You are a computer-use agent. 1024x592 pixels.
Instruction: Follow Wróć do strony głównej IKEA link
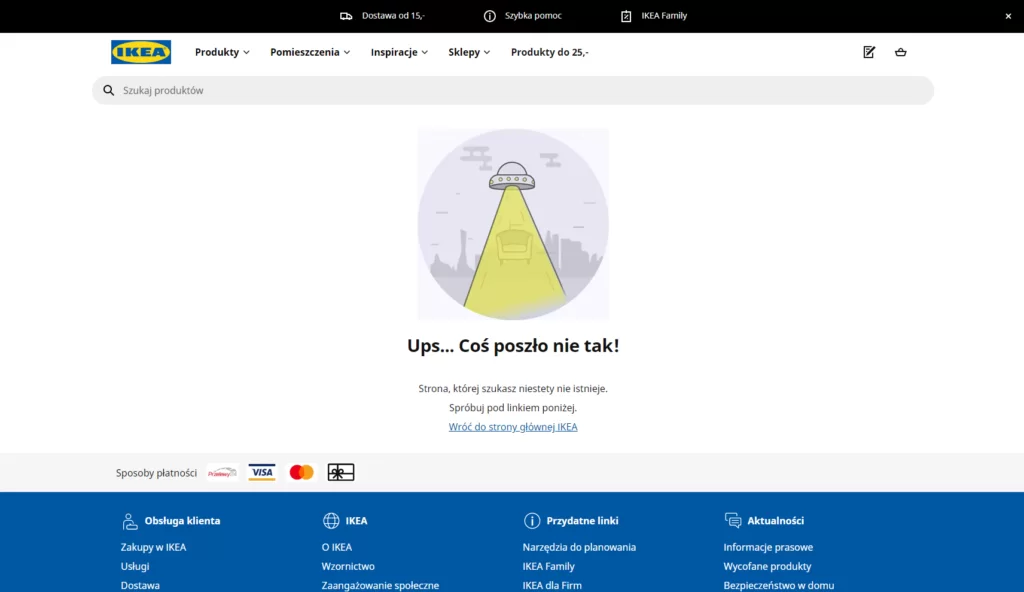[x=513, y=427]
